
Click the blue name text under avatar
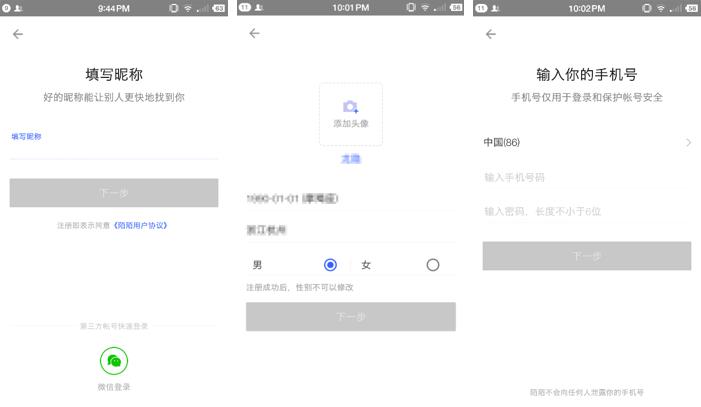coord(351,159)
